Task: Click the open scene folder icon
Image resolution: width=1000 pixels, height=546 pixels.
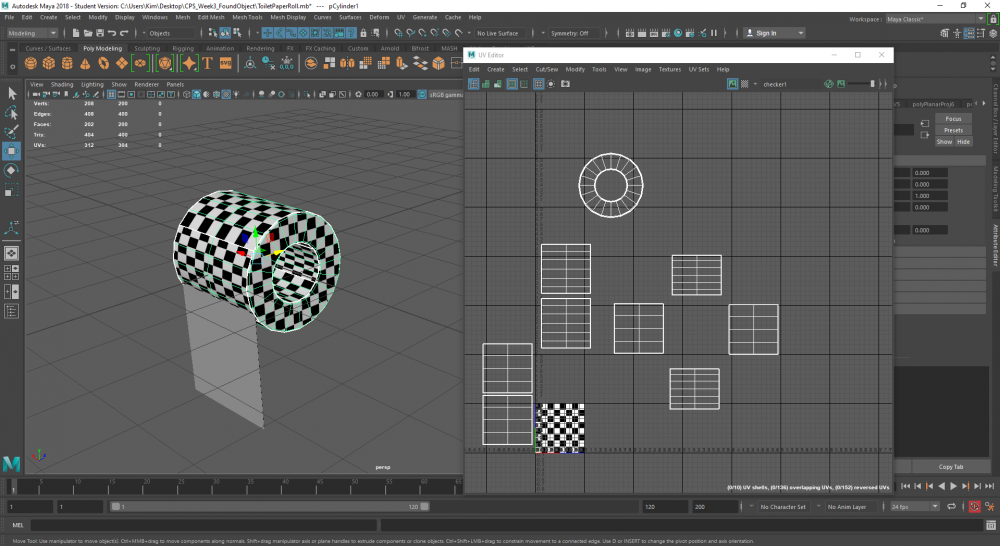Action: tap(88, 33)
